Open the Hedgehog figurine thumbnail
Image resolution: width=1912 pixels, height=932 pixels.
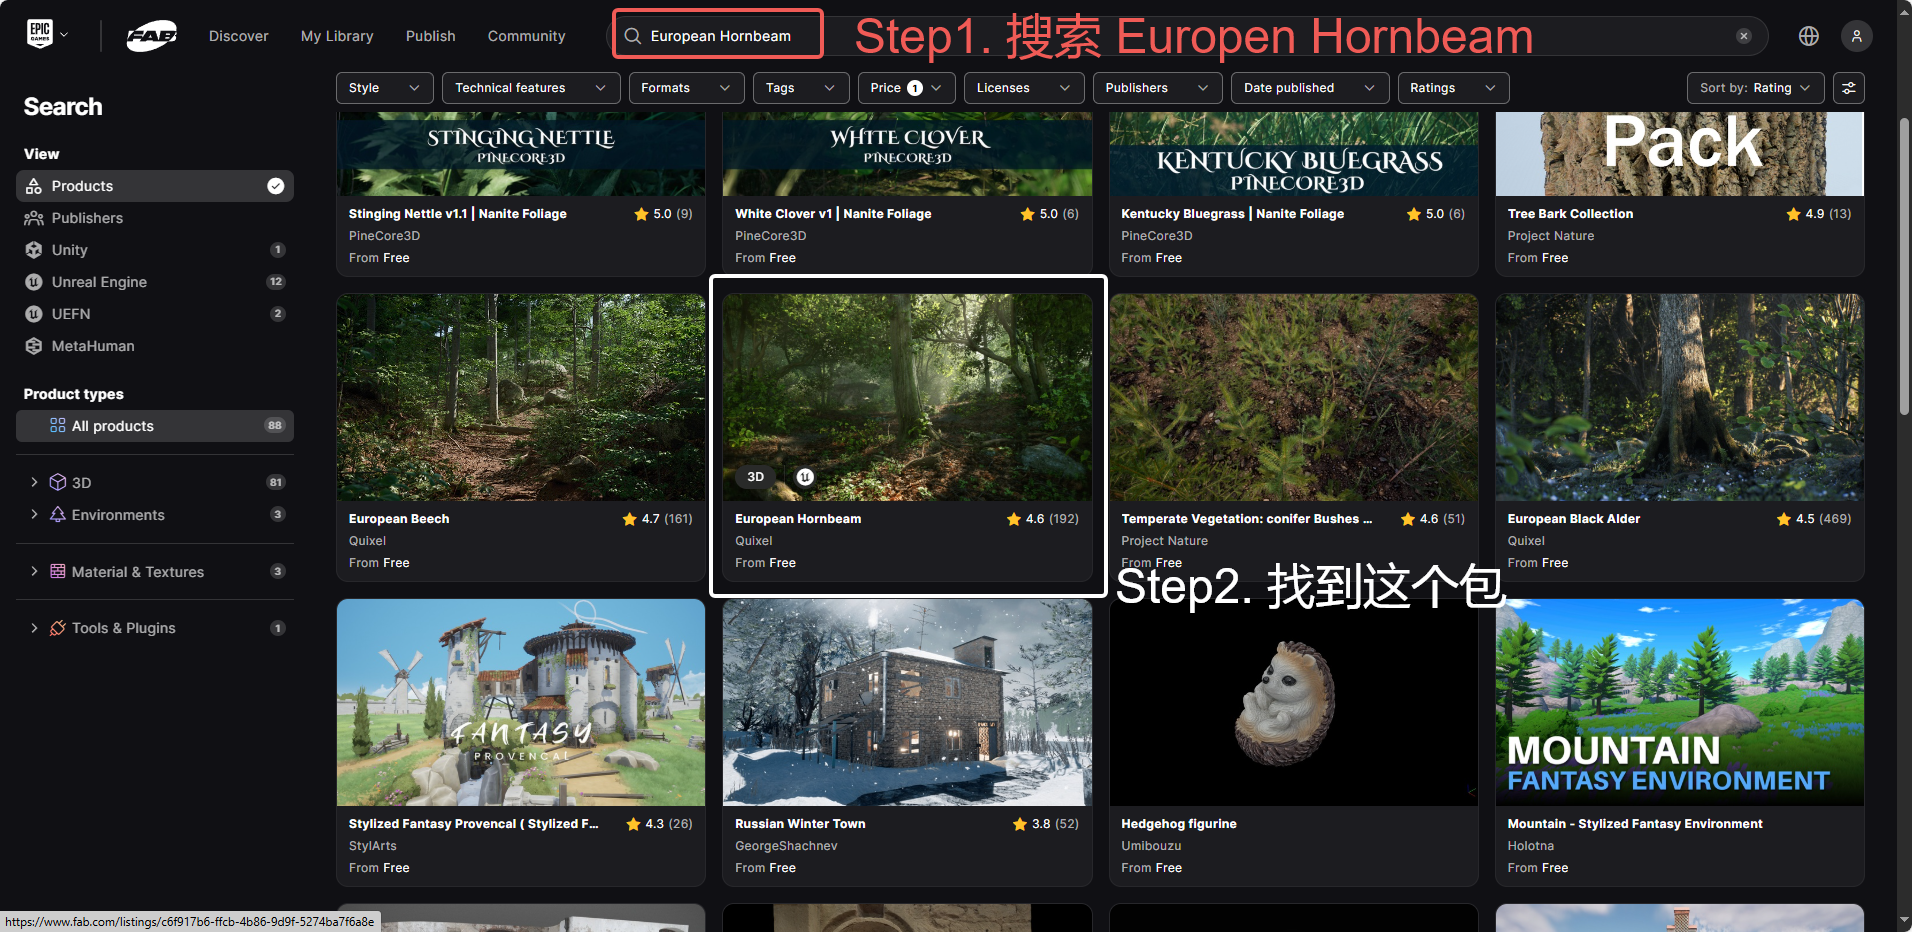tap(1293, 702)
